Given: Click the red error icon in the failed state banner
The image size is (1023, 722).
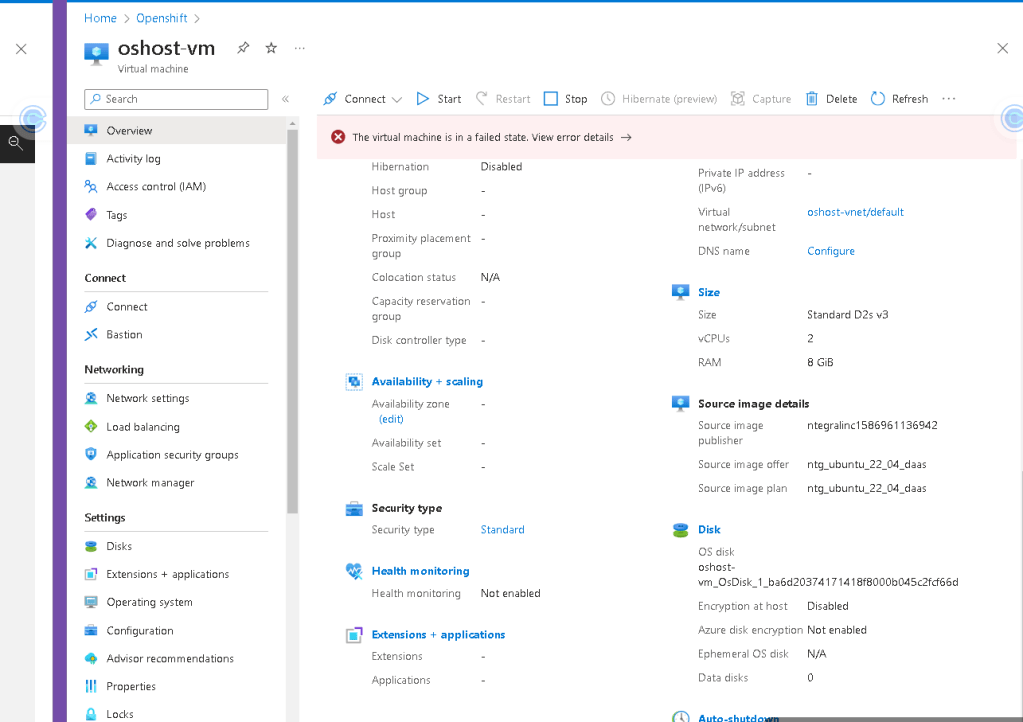Looking at the screenshot, I should 338,137.
